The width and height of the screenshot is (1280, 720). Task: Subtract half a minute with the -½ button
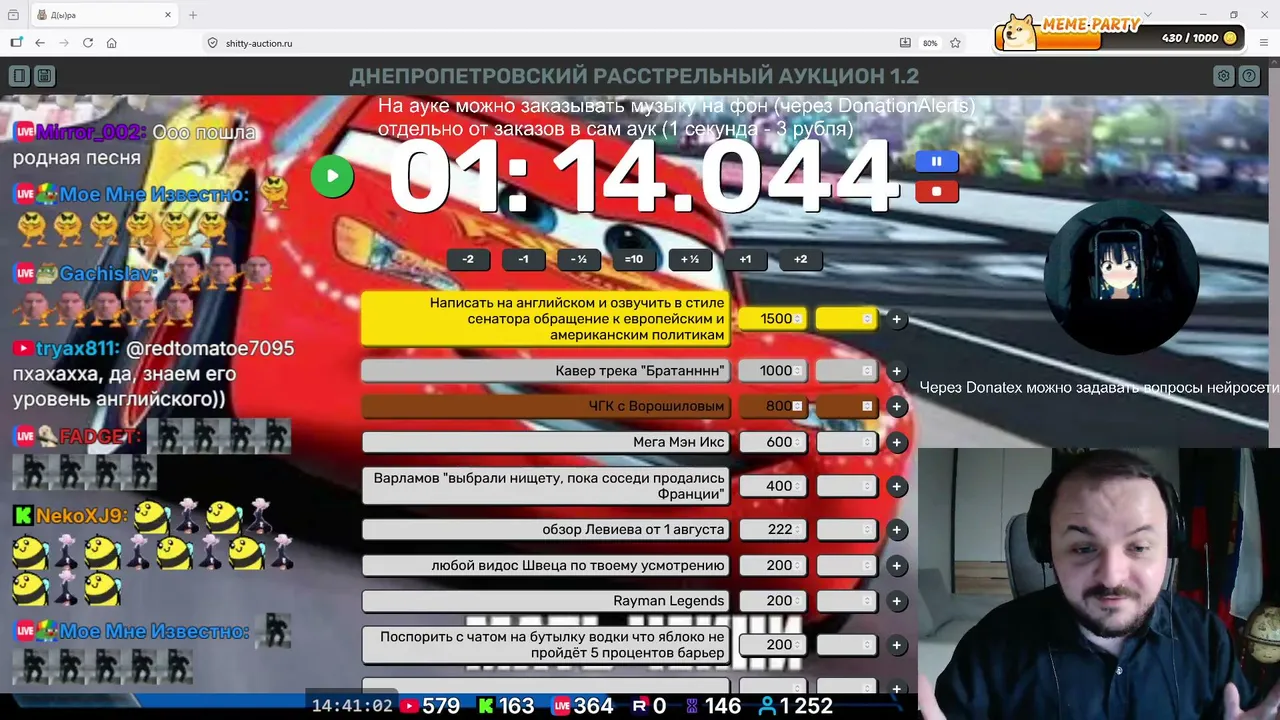(x=578, y=259)
